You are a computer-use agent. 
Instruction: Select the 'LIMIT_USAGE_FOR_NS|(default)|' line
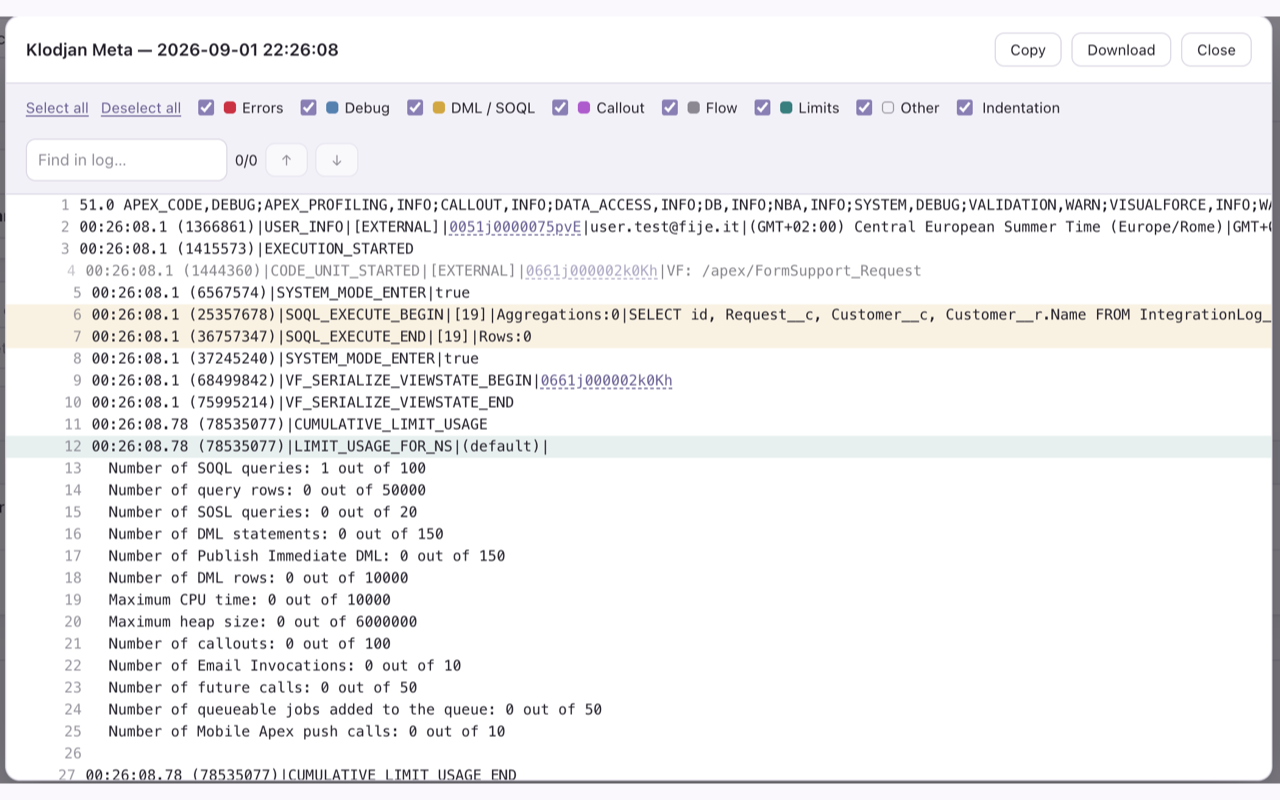(x=640, y=447)
